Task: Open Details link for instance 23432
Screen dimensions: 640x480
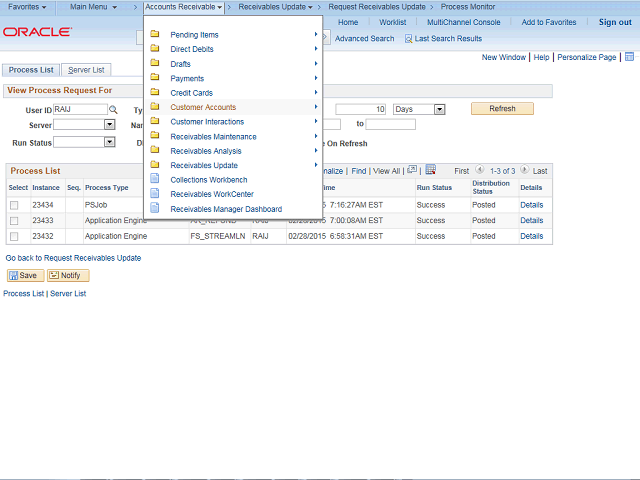Action: click(531, 236)
